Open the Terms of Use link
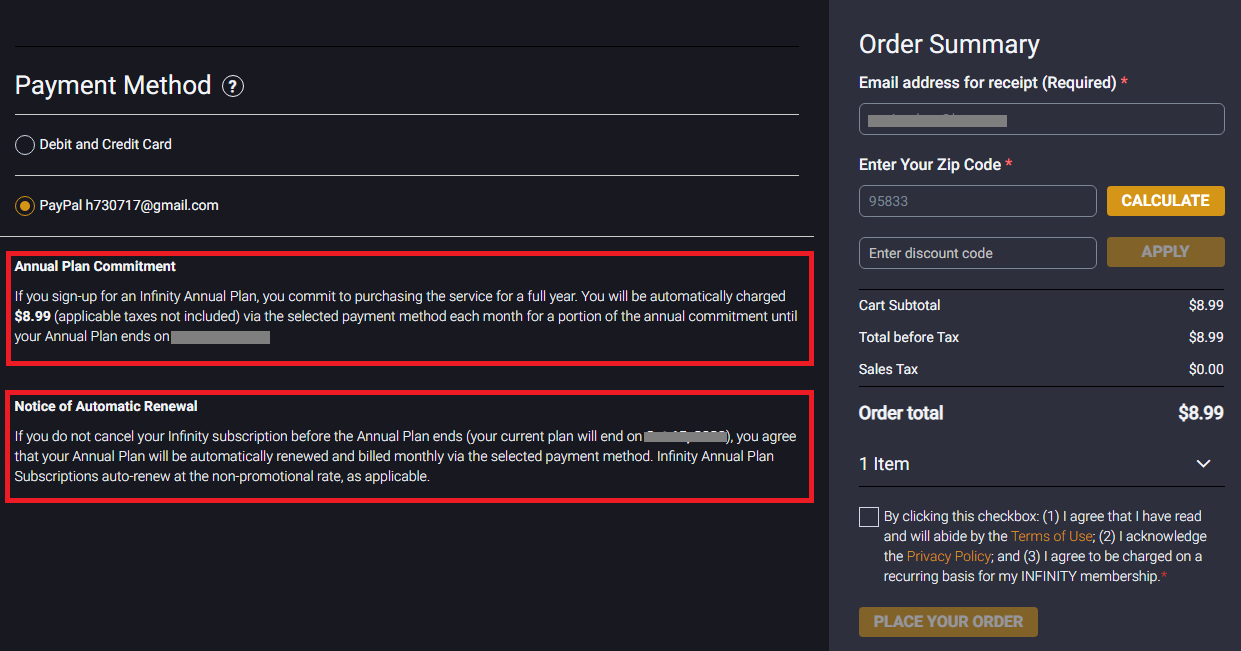This screenshot has width=1241, height=651. (1052, 536)
